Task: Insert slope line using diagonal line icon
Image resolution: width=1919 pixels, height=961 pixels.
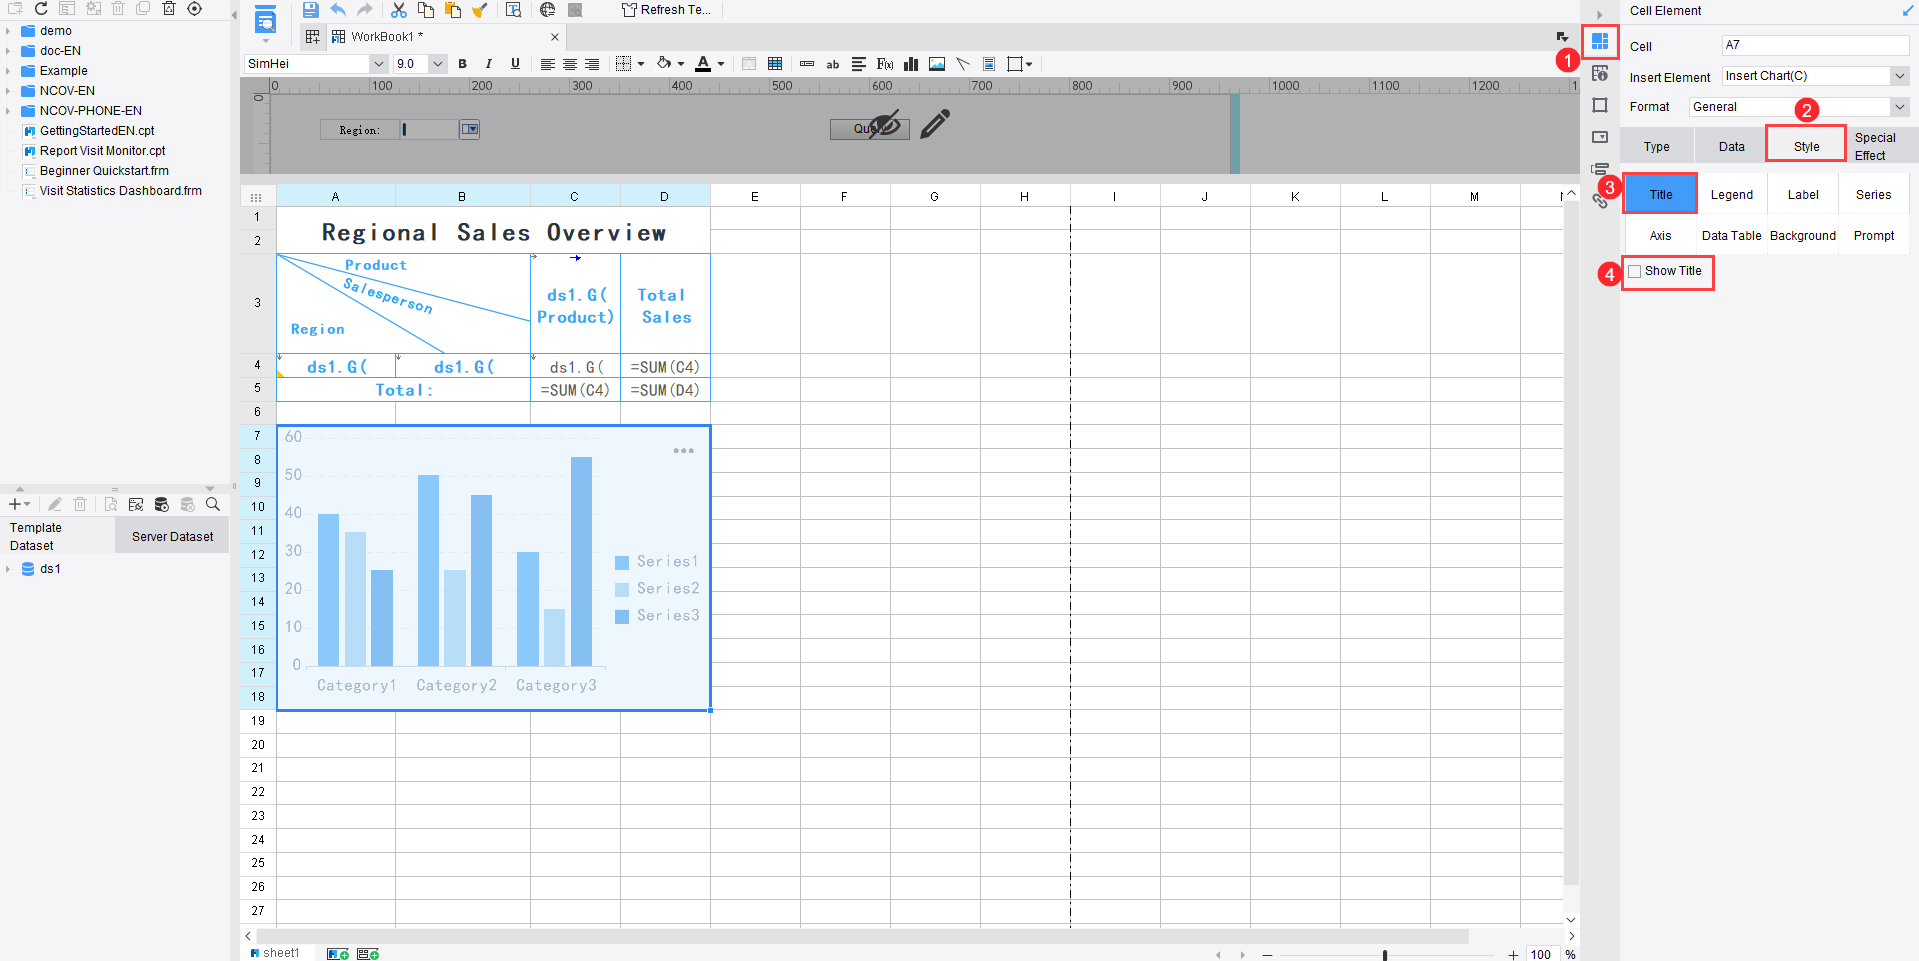Action: (963, 64)
